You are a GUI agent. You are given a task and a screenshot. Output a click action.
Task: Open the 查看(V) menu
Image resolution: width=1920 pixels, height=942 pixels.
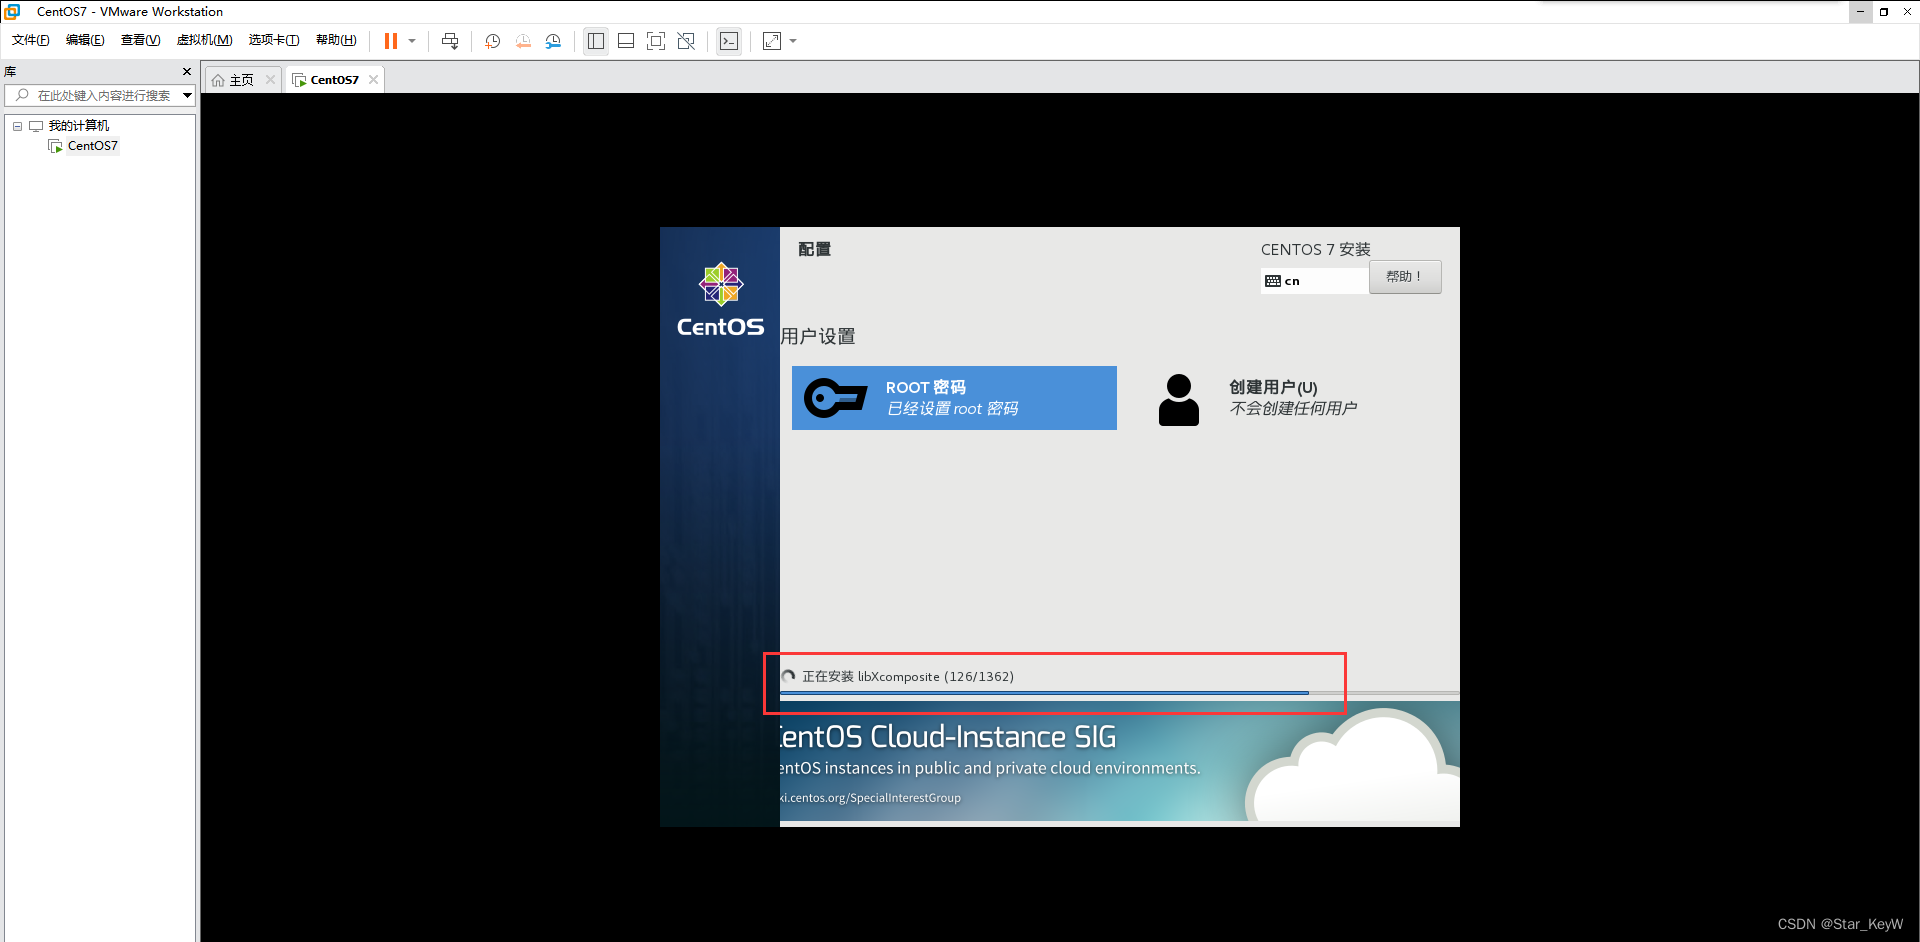click(140, 40)
